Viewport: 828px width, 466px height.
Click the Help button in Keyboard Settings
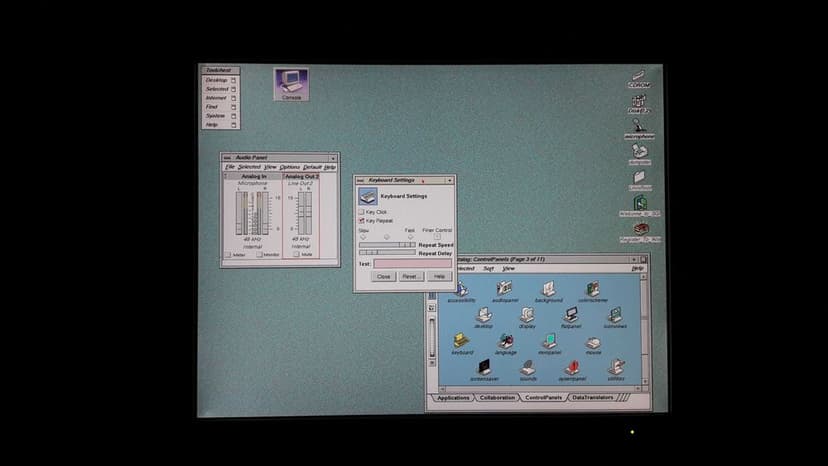click(439, 276)
